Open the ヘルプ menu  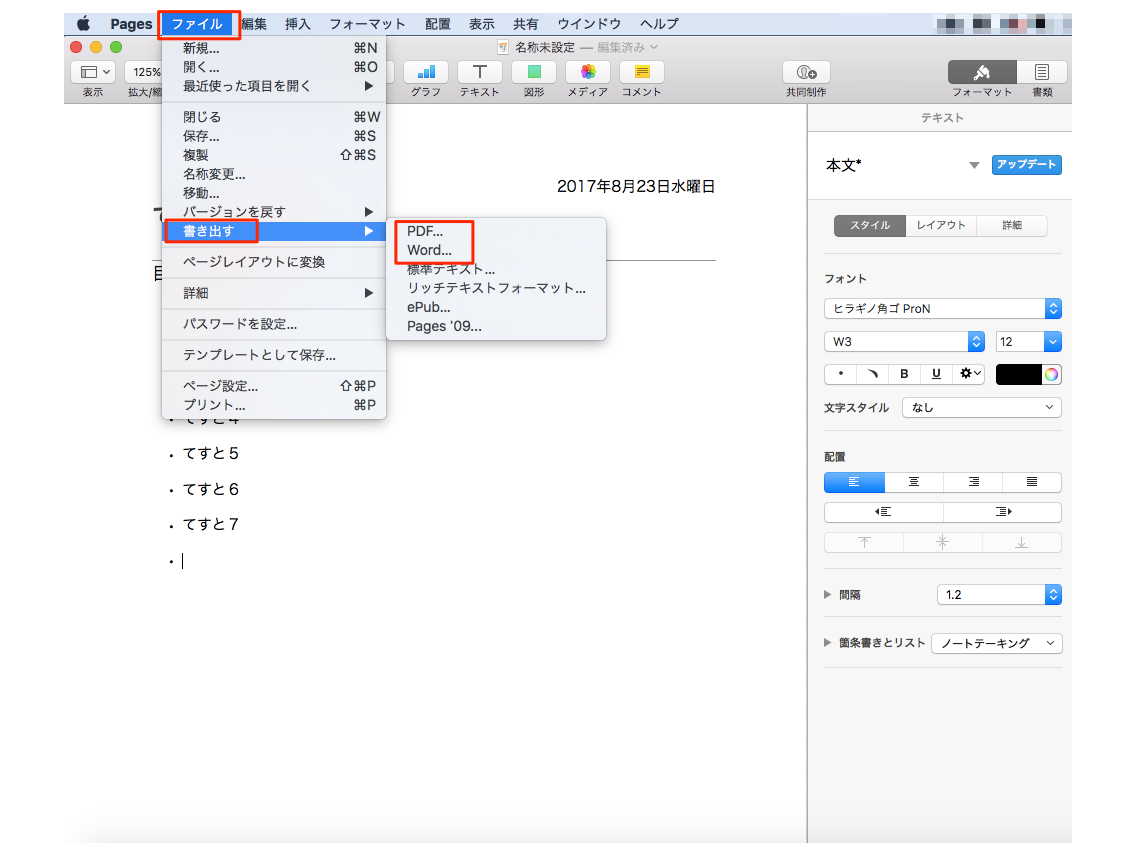tap(659, 24)
